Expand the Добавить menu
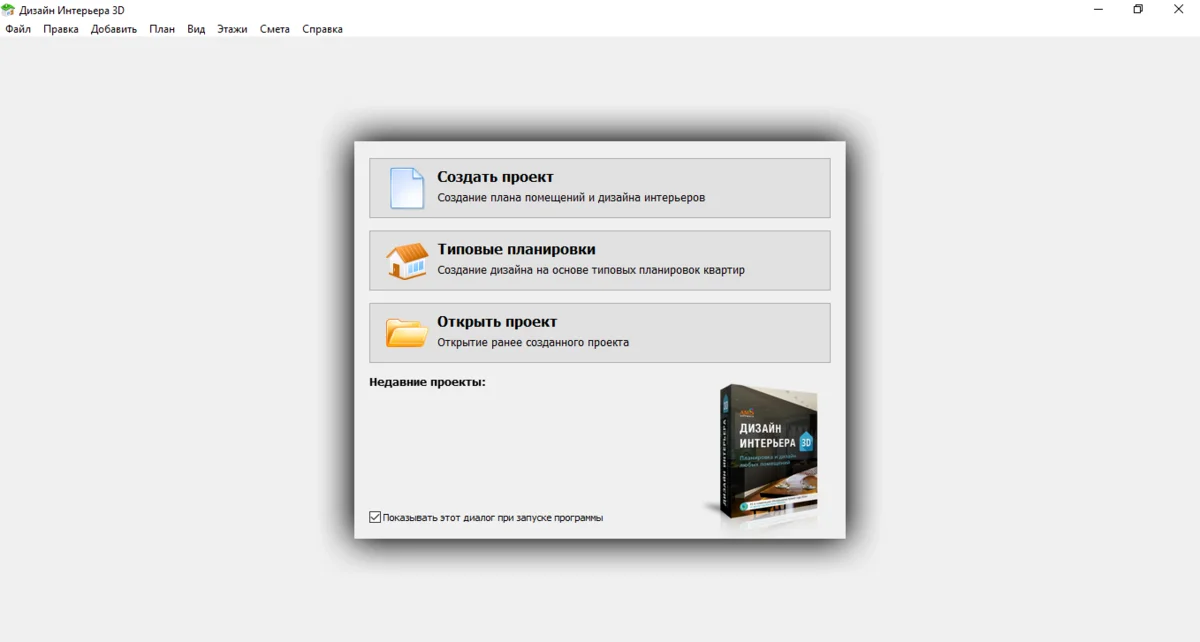Viewport: 1200px width, 642px height. [x=114, y=29]
